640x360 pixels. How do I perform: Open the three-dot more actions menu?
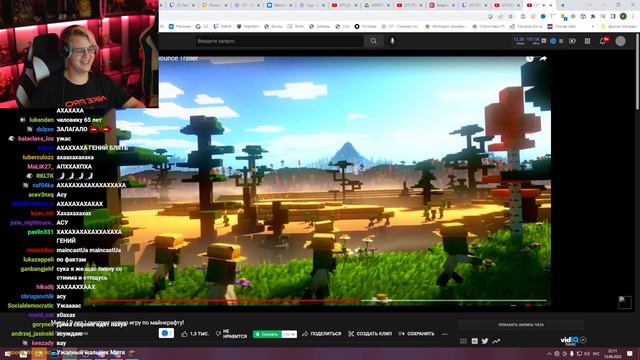pos(444,334)
